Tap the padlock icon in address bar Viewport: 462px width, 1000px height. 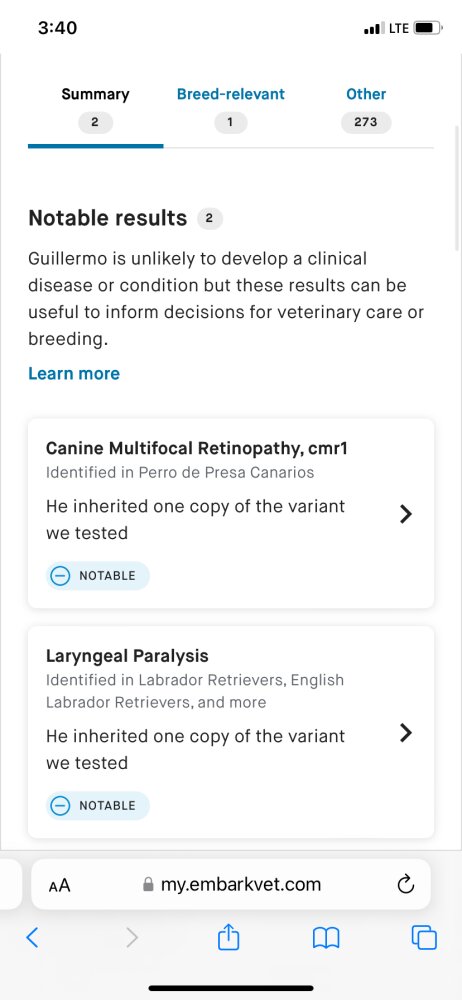tap(149, 885)
